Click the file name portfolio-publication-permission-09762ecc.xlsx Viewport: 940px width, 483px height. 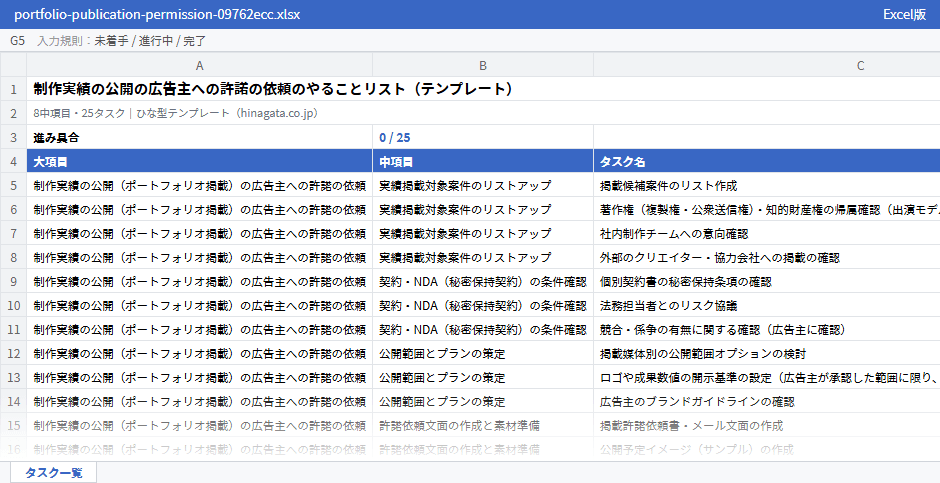pos(157,14)
